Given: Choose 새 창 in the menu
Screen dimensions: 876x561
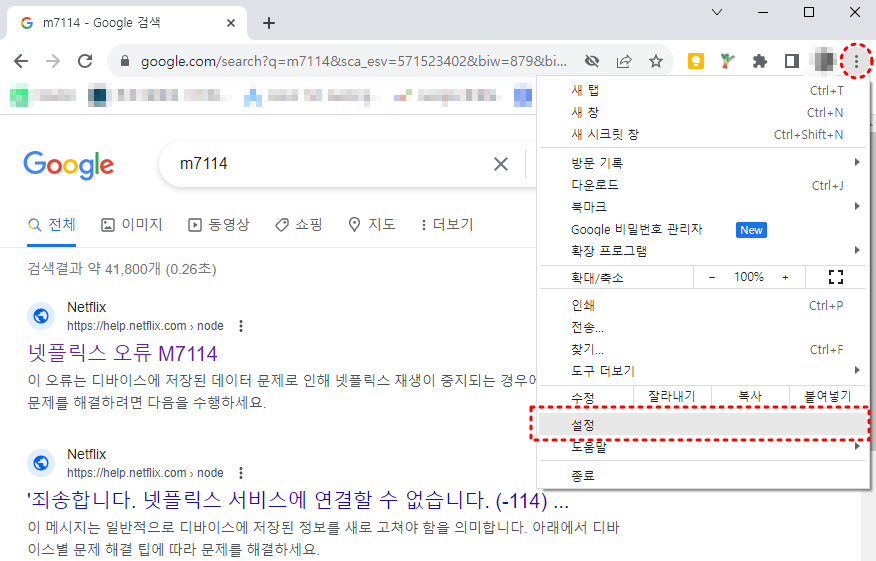Looking at the screenshot, I should point(705,112).
